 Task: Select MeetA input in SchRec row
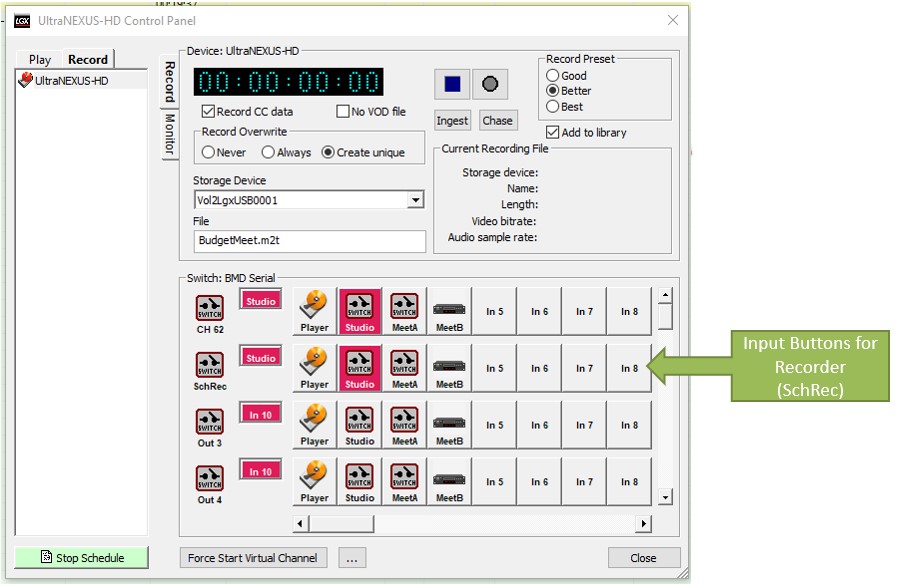click(x=404, y=368)
